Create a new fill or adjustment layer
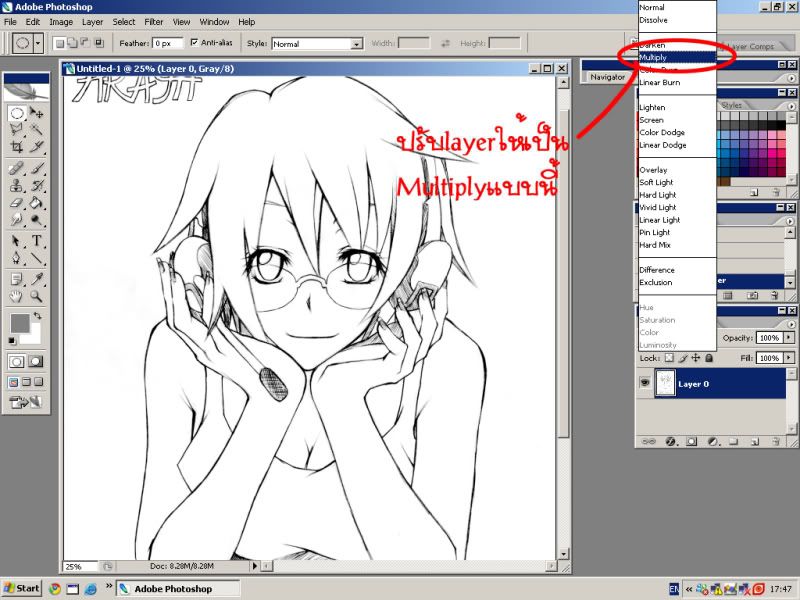Image resolution: width=800 pixels, height=600 pixels. click(x=713, y=441)
